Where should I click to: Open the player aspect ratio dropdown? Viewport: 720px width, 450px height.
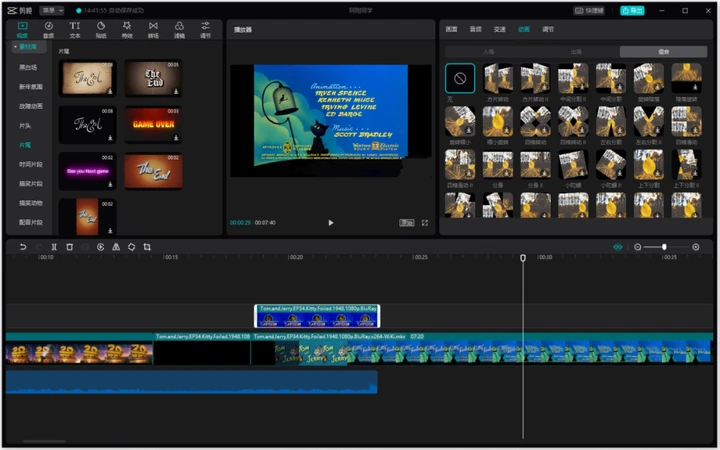tap(407, 223)
